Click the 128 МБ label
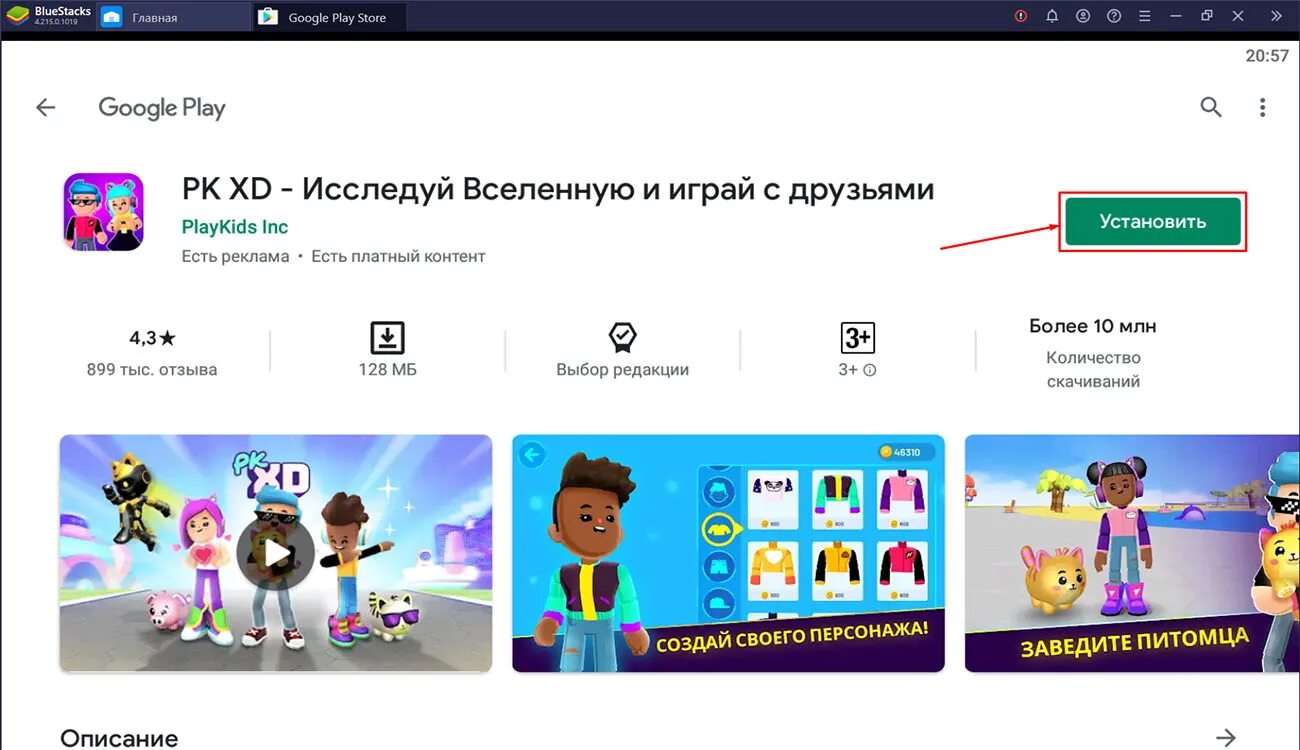The width and height of the screenshot is (1300, 750). point(388,370)
